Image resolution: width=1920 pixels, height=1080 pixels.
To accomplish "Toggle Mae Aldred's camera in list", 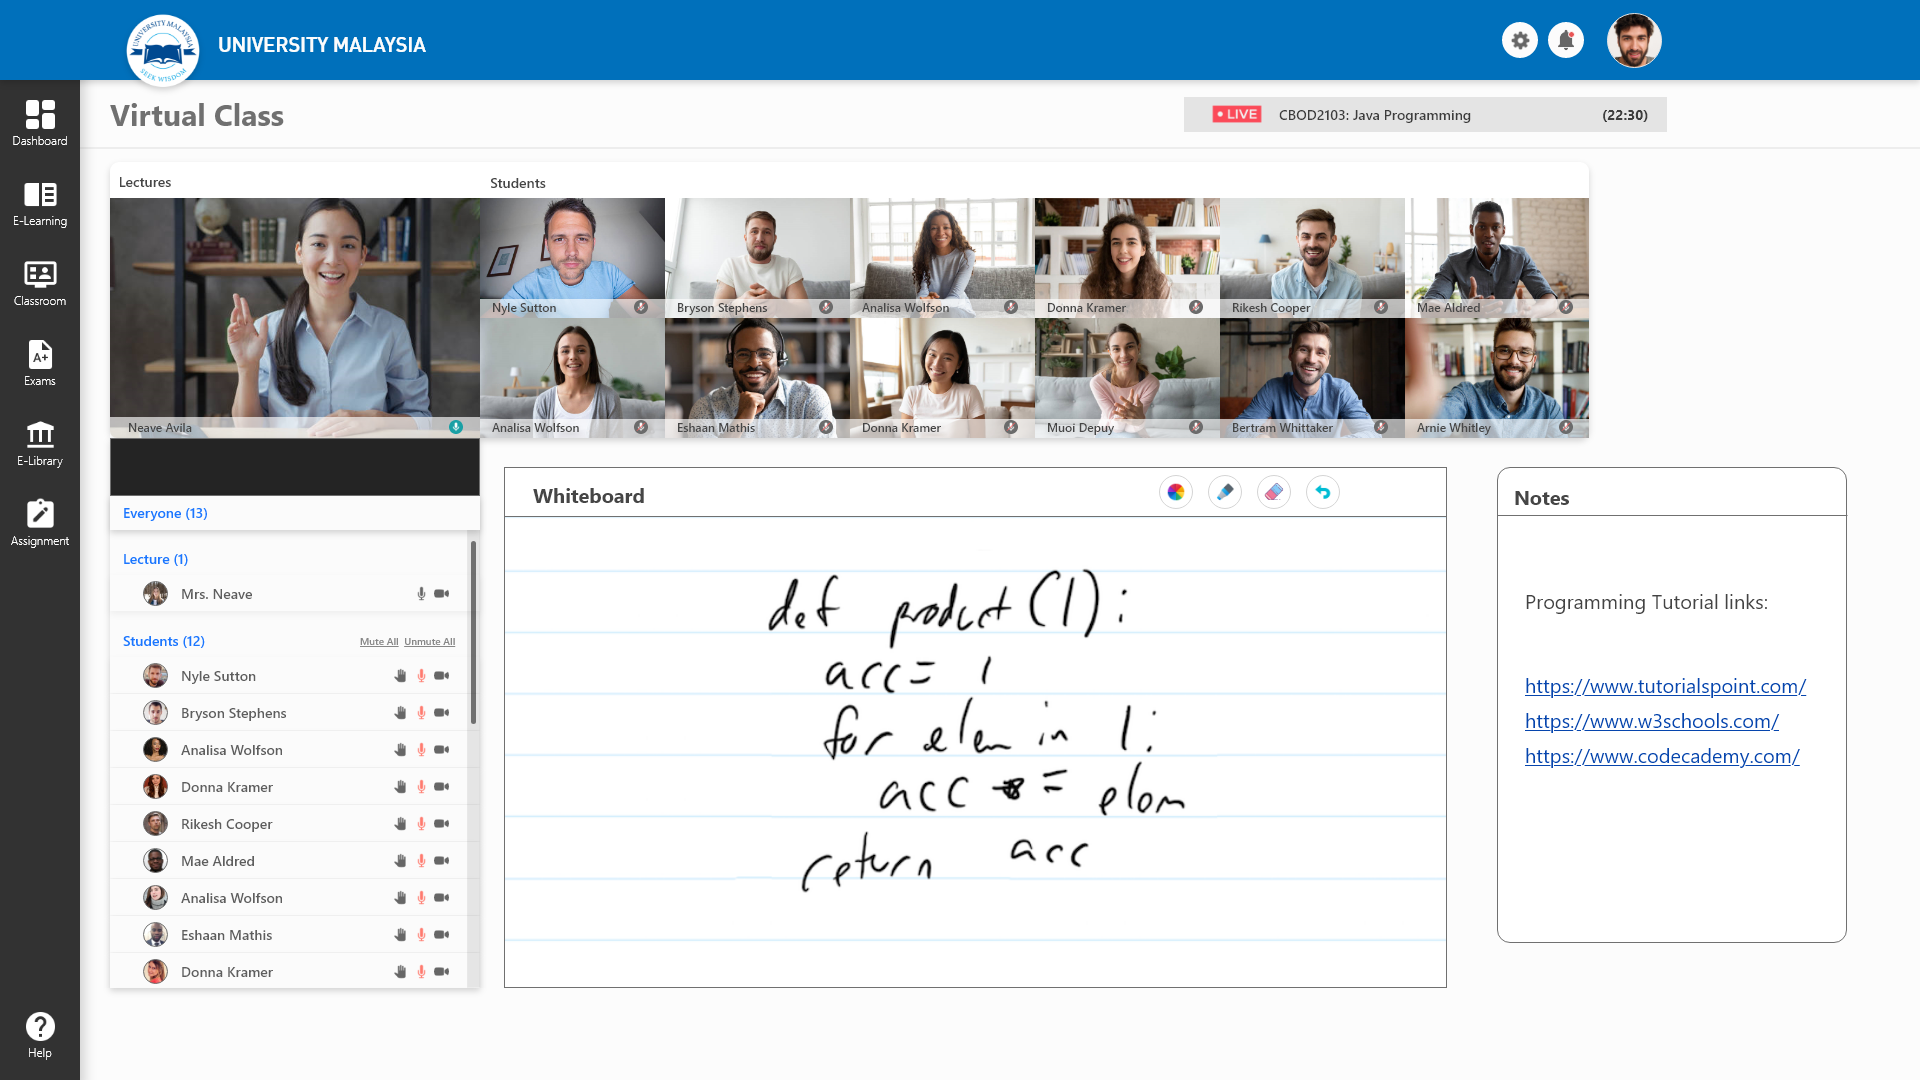I will pos(442,861).
